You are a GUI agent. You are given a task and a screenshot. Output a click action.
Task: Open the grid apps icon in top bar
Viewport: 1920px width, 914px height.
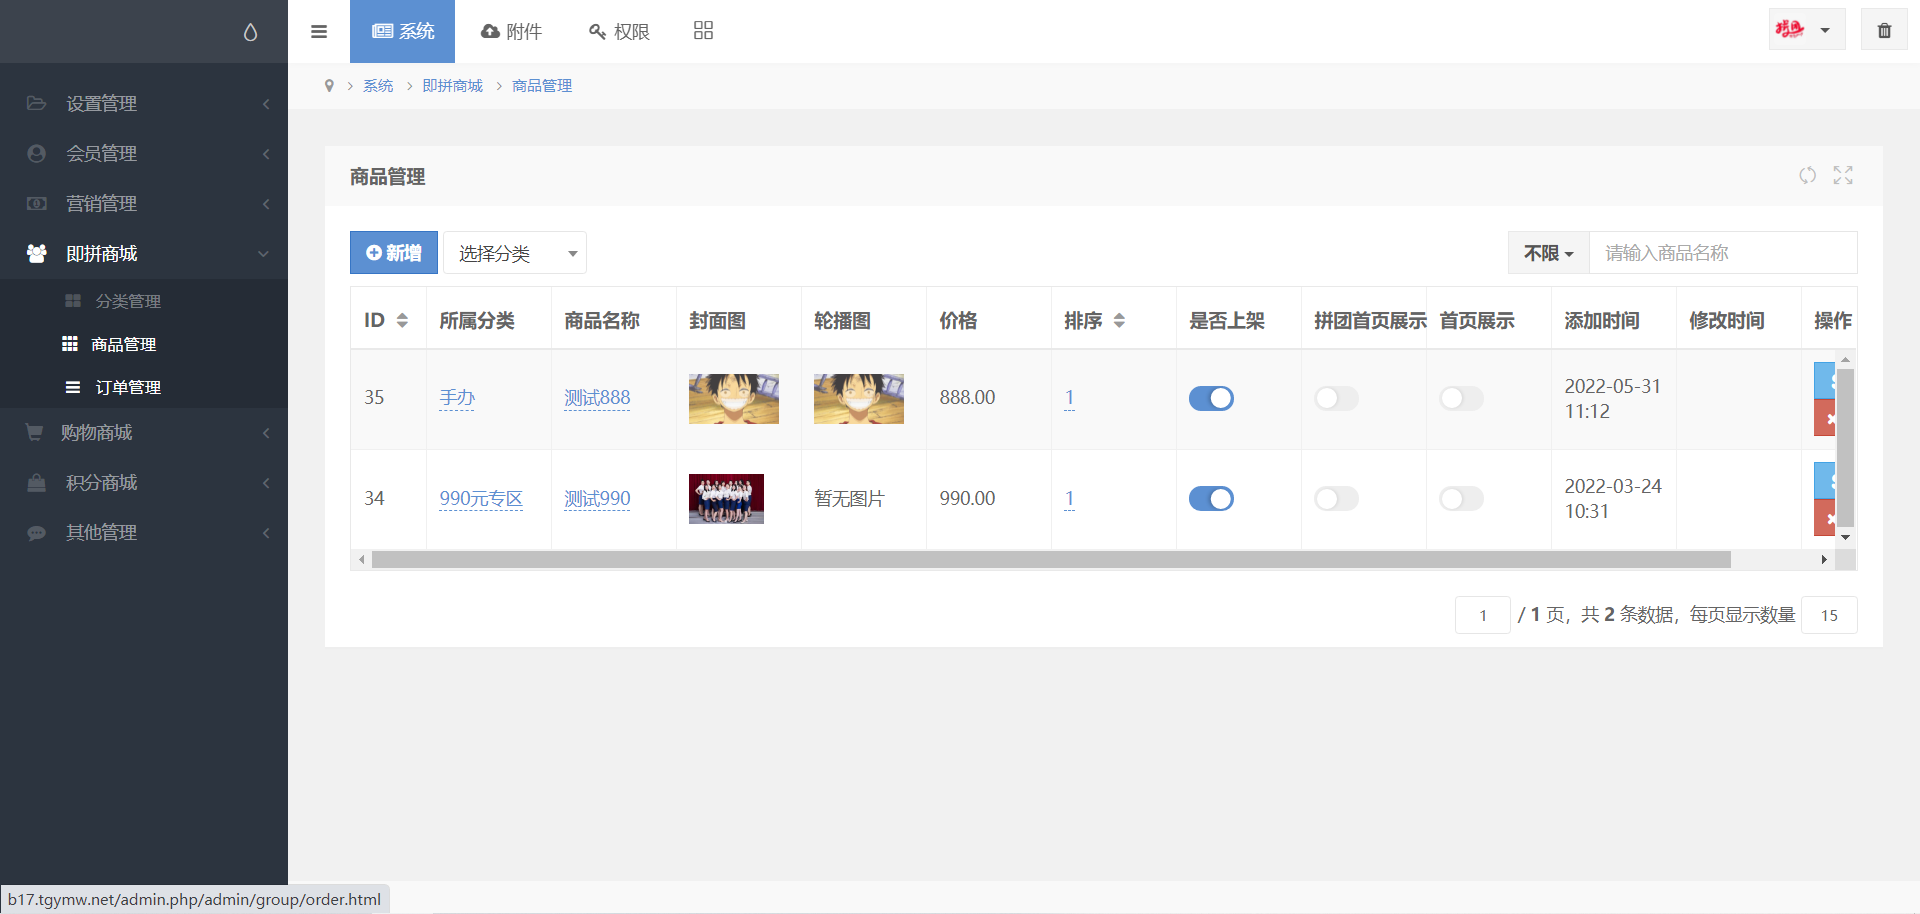coord(703,31)
